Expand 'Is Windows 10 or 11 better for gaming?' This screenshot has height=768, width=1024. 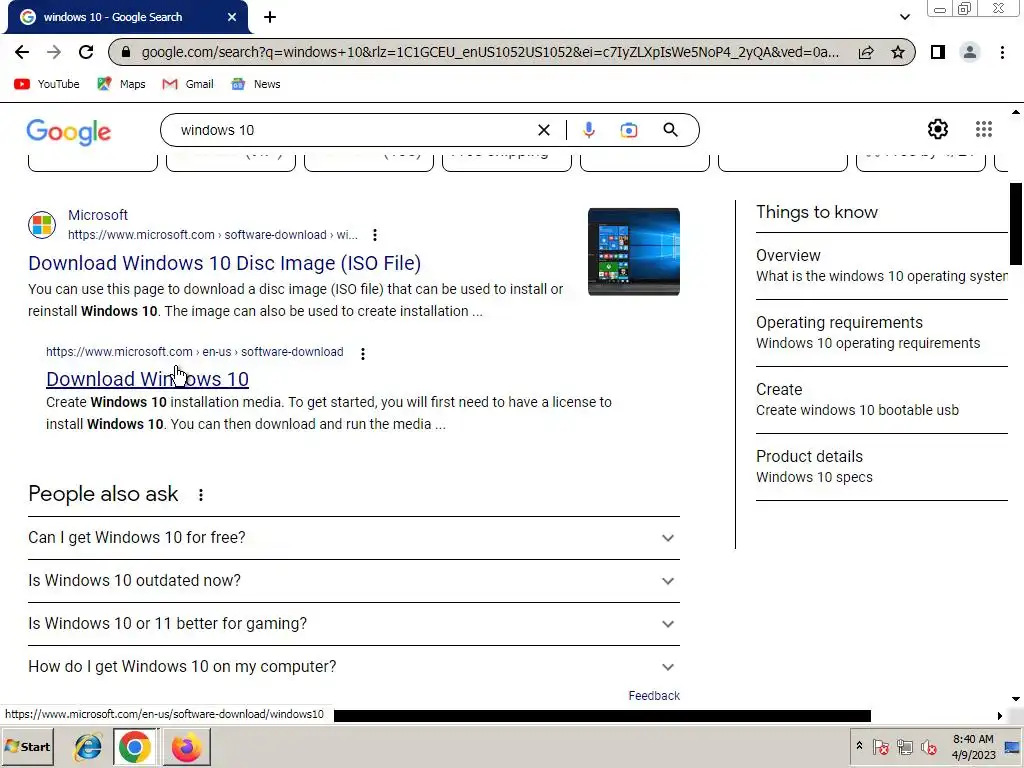tap(353, 624)
